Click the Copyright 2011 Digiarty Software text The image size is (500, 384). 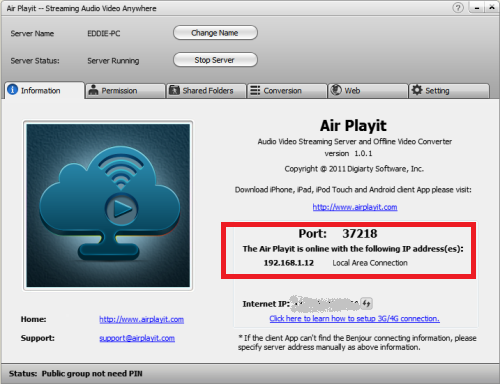(x=354, y=169)
